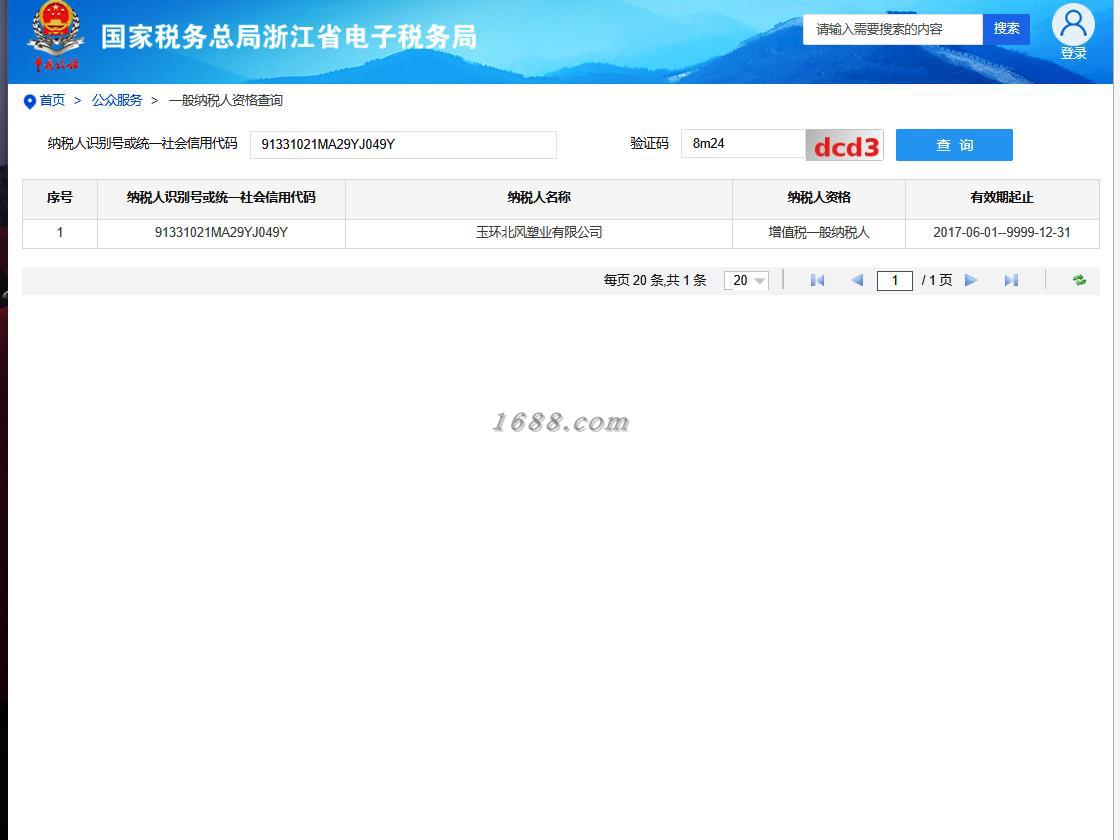
Task: Click the 登录 label under the avatar
Action: coord(1074,53)
